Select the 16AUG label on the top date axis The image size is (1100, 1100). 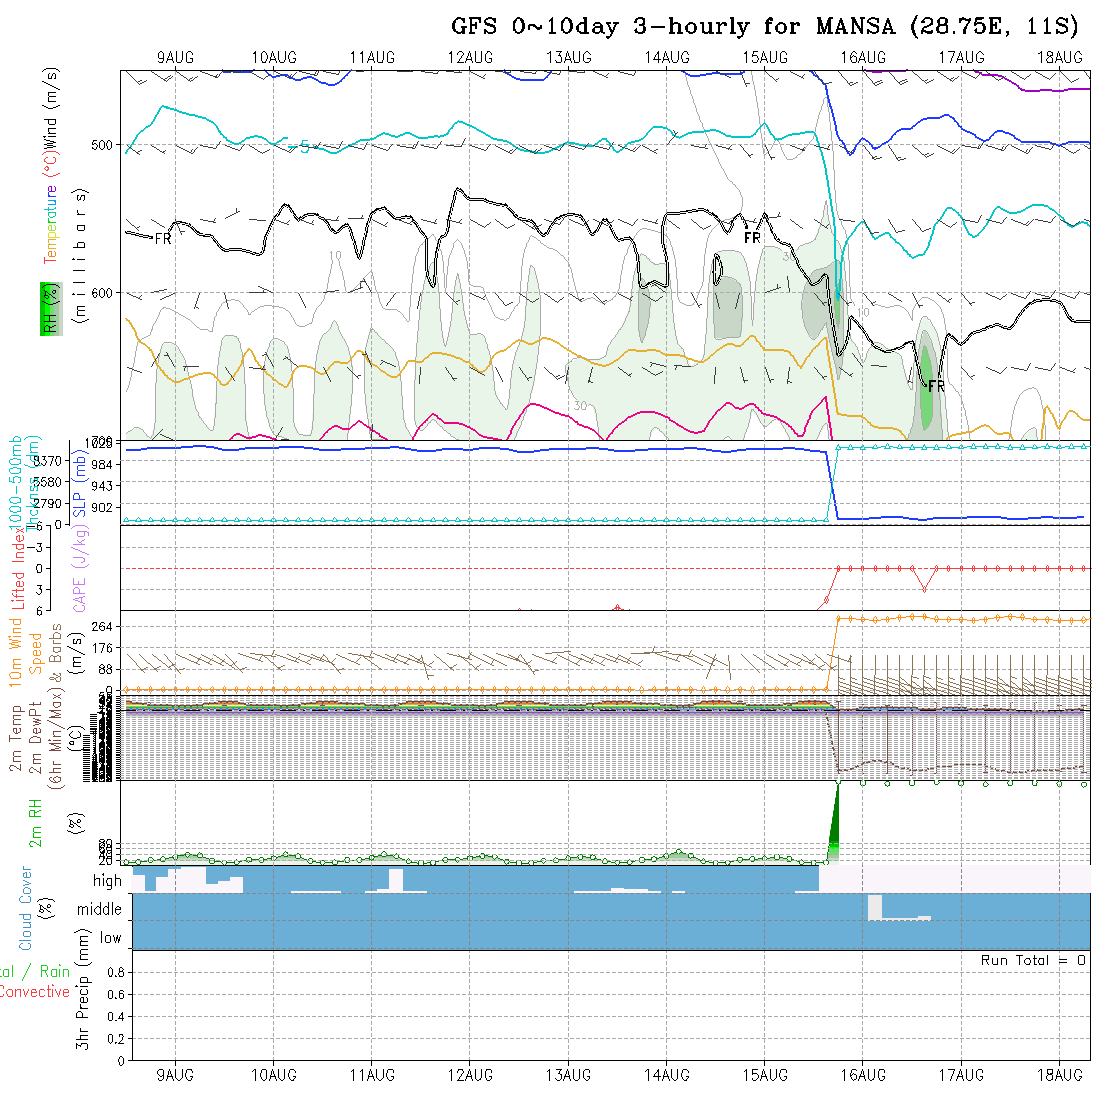point(864,58)
